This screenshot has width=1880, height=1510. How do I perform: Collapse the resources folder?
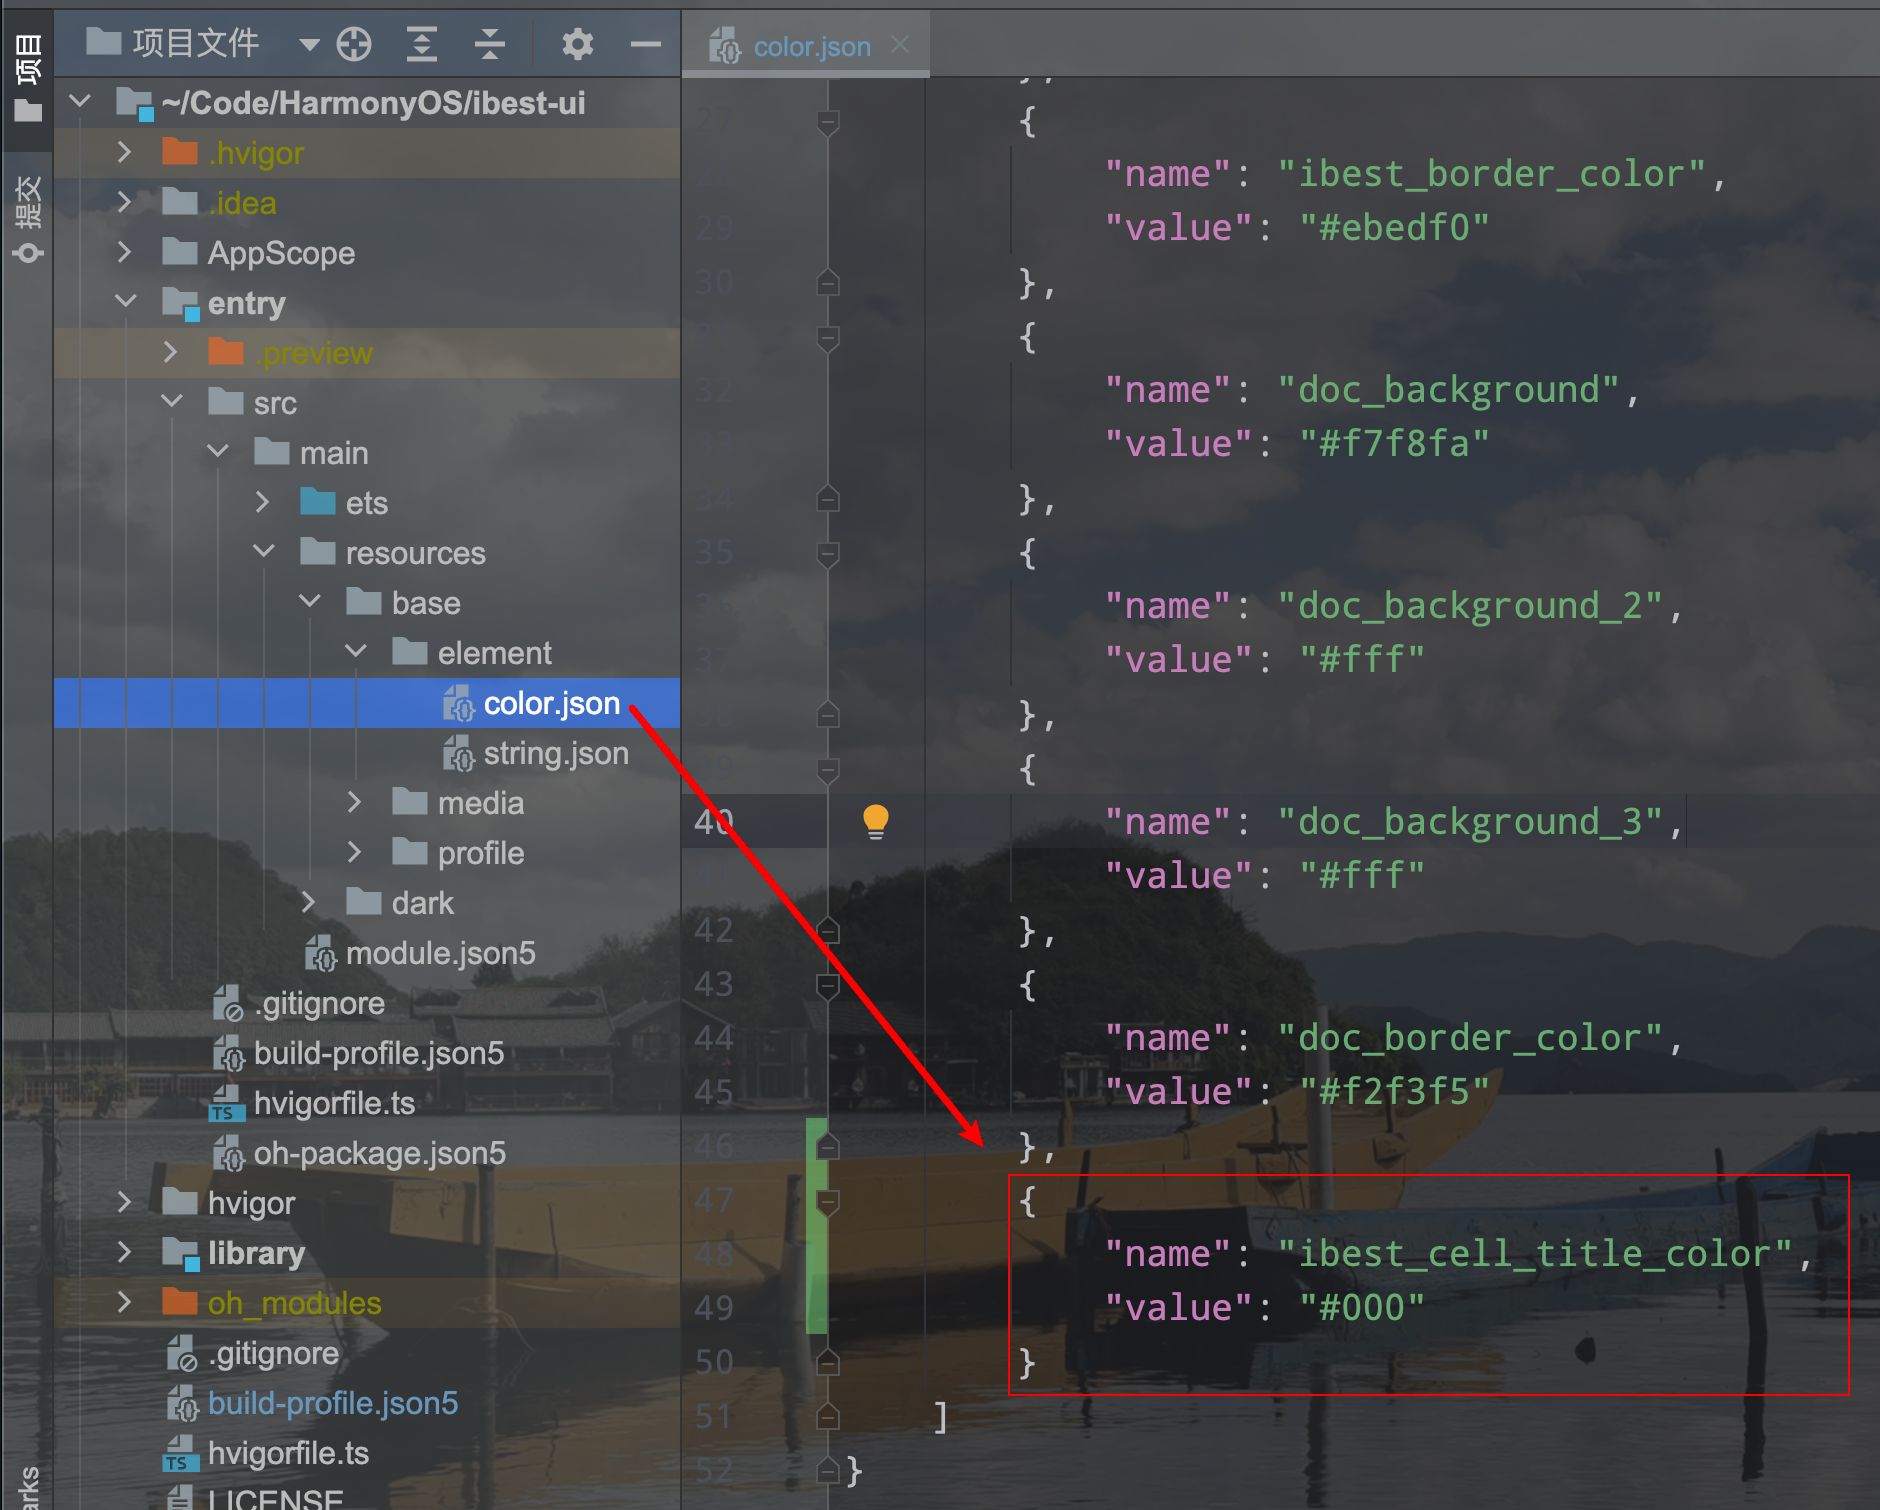click(x=264, y=552)
